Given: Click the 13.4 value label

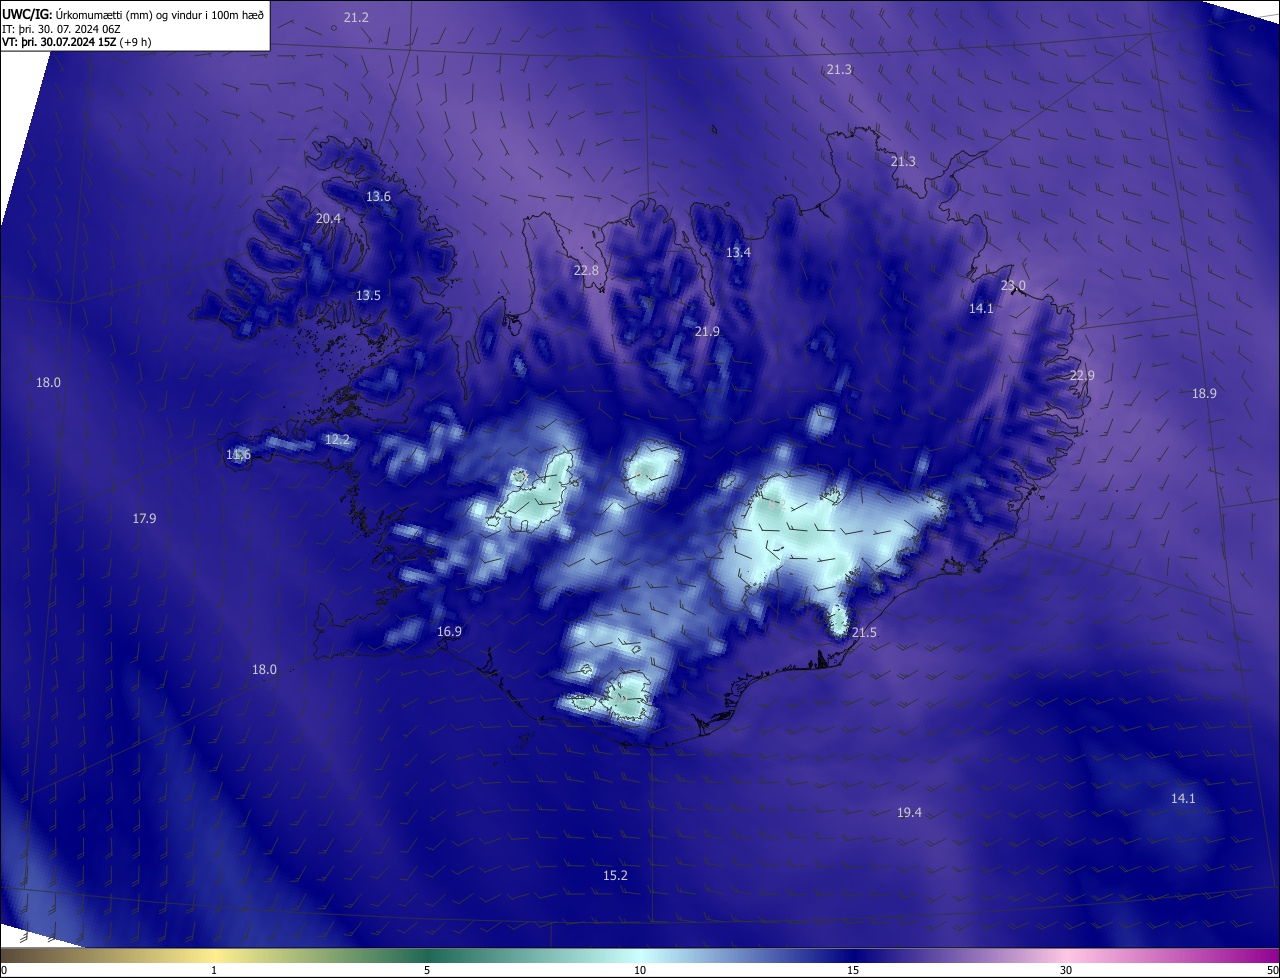Looking at the screenshot, I should coord(738,253).
